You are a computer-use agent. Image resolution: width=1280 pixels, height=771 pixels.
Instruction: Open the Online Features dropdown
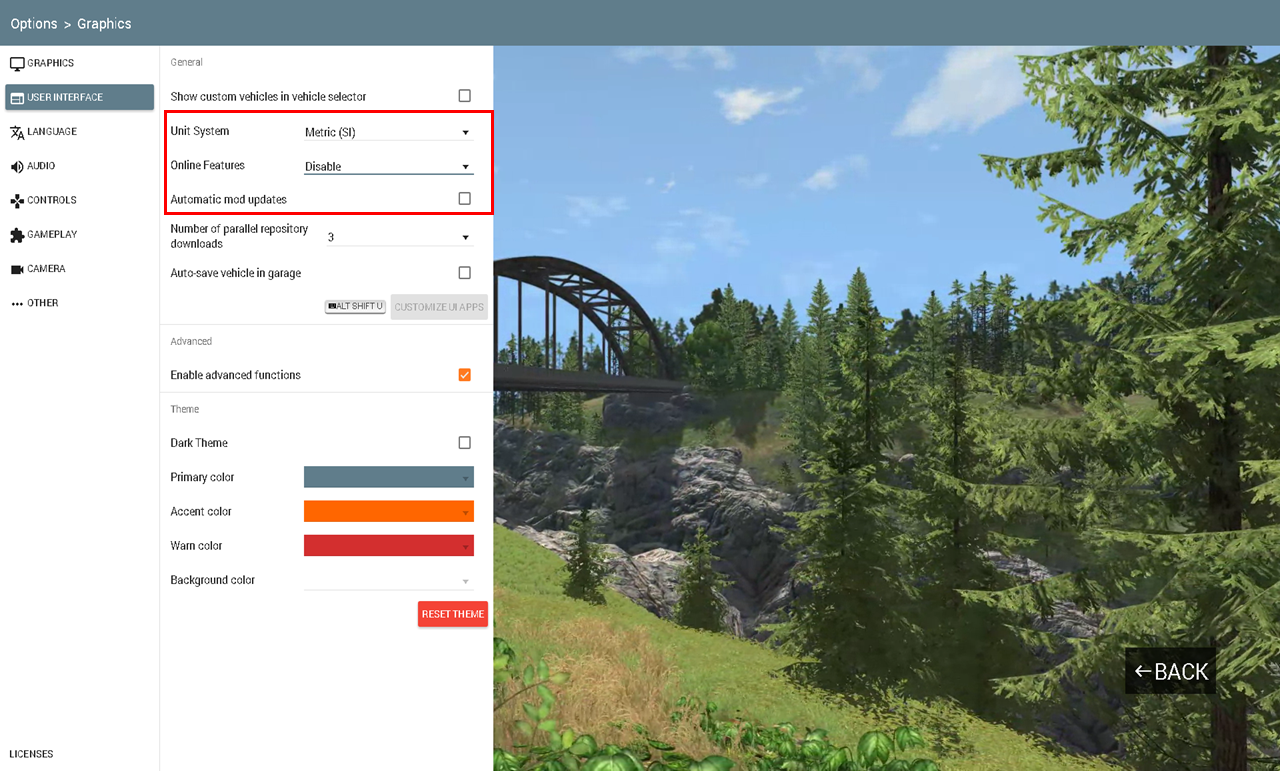[x=388, y=166]
